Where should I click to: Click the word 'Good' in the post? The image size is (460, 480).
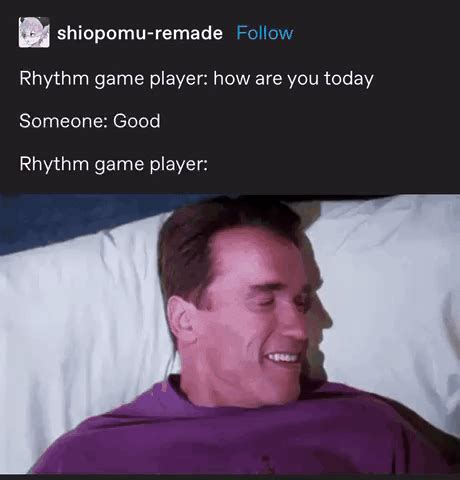(137, 121)
